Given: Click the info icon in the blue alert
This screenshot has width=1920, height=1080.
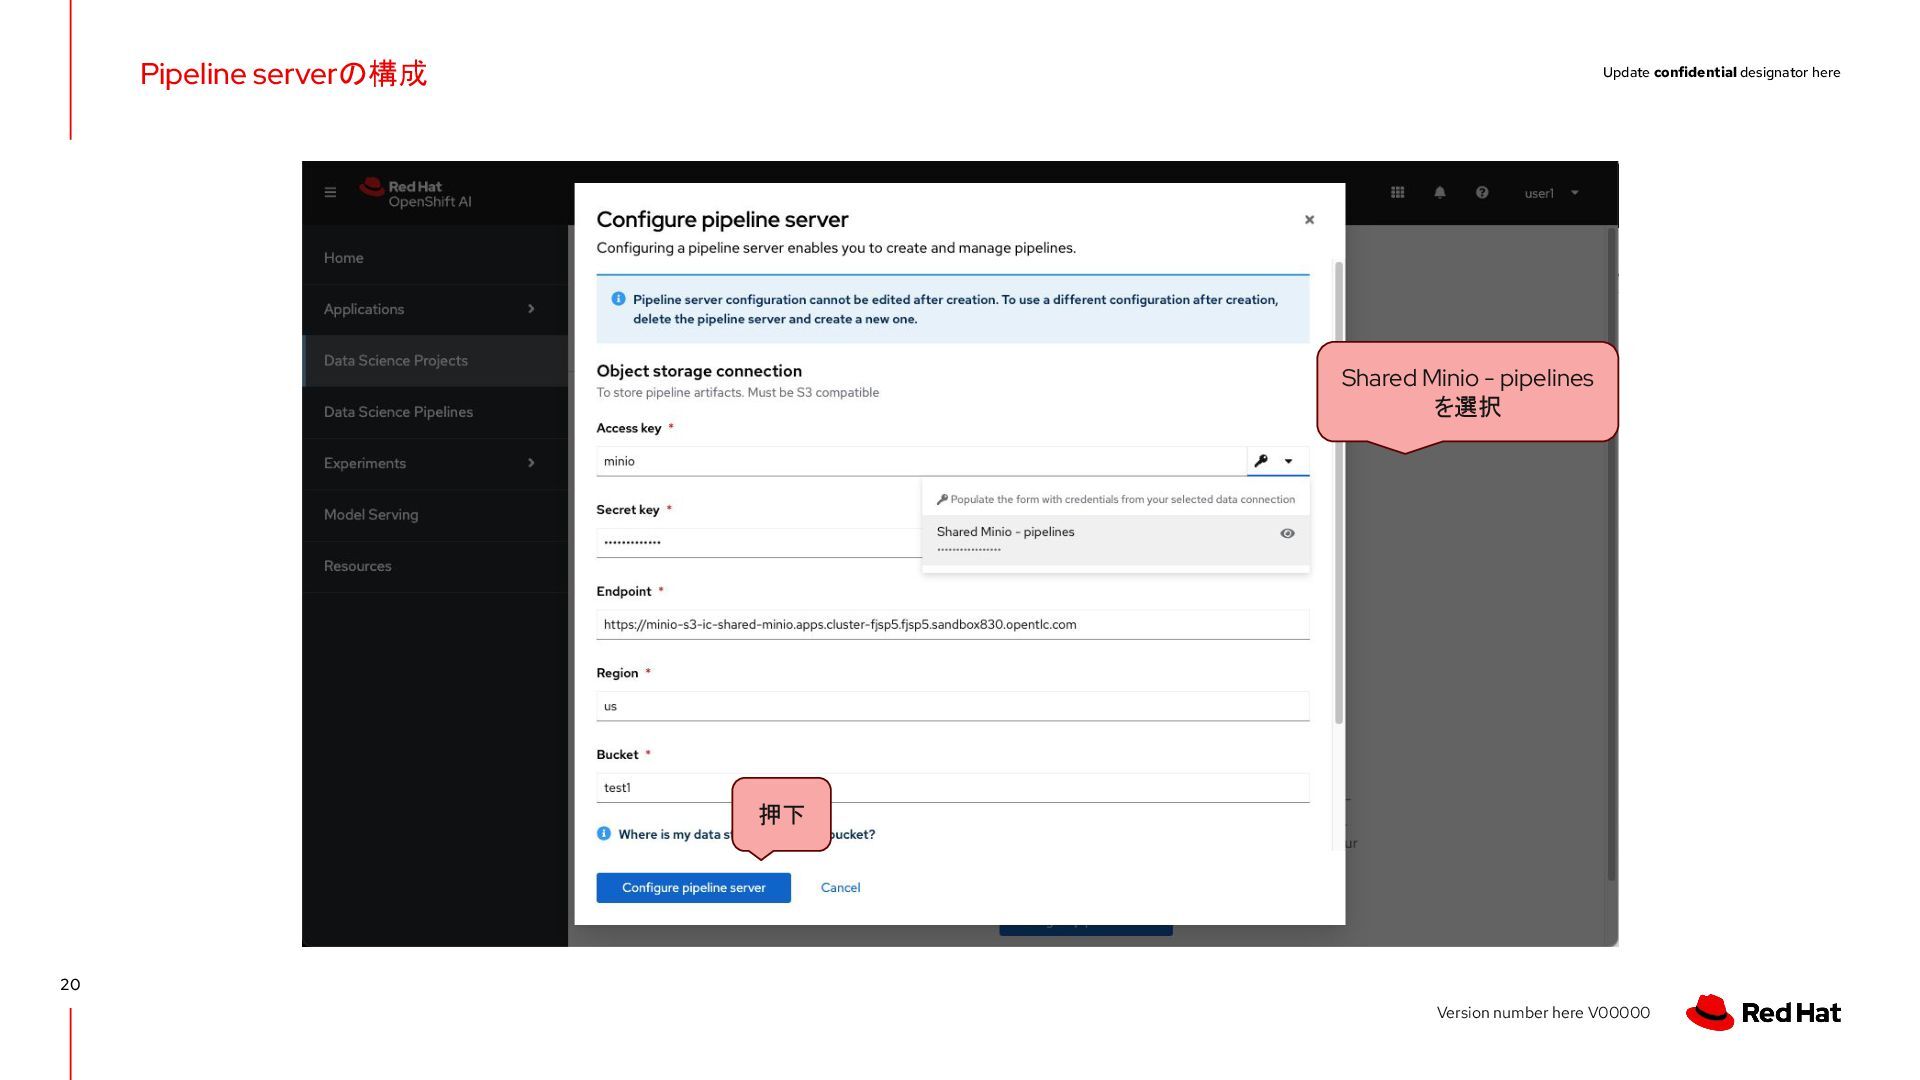Looking at the screenshot, I should click(x=618, y=299).
